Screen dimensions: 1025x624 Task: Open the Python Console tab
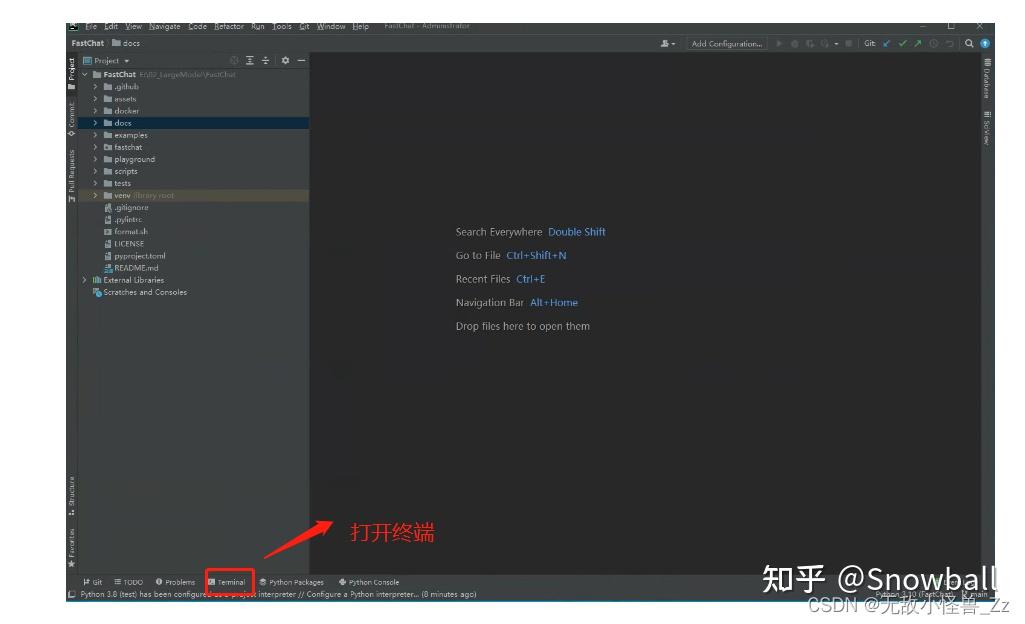[x=369, y=582]
